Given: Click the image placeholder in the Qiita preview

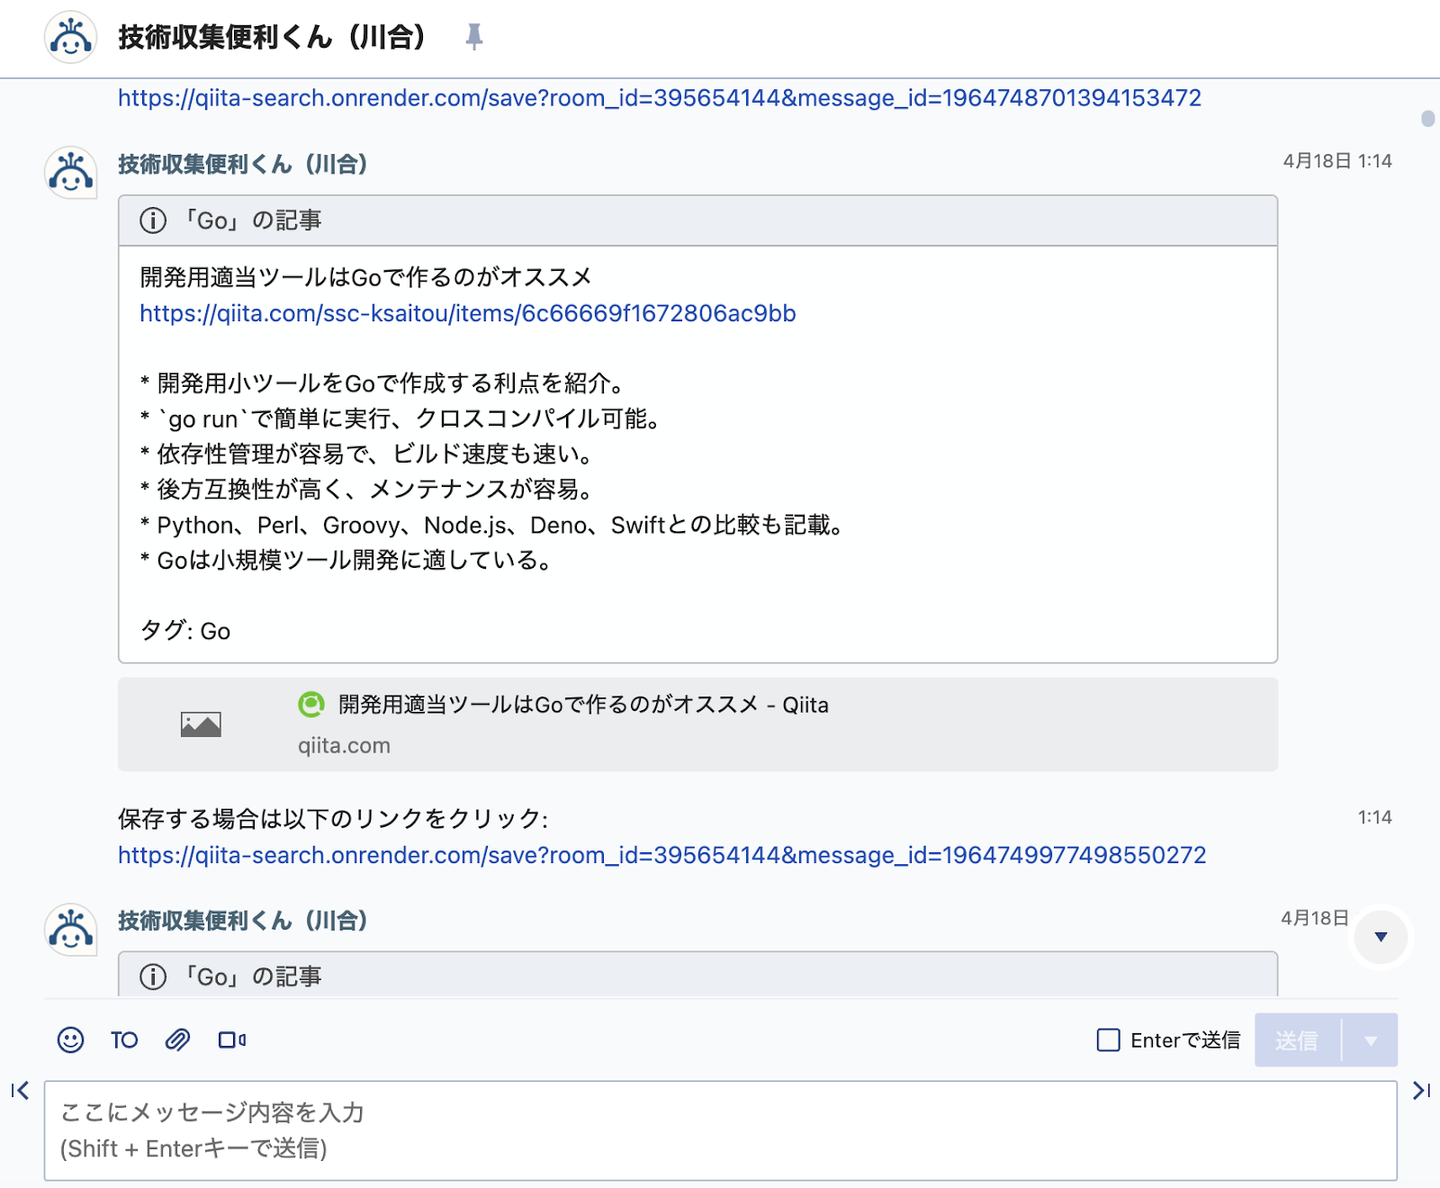Looking at the screenshot, I should tap(201, 724).
